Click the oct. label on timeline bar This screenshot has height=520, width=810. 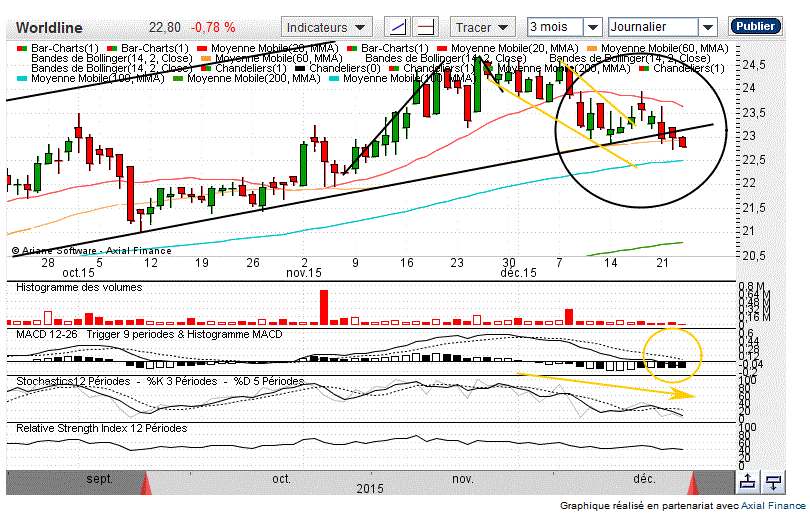281,479
